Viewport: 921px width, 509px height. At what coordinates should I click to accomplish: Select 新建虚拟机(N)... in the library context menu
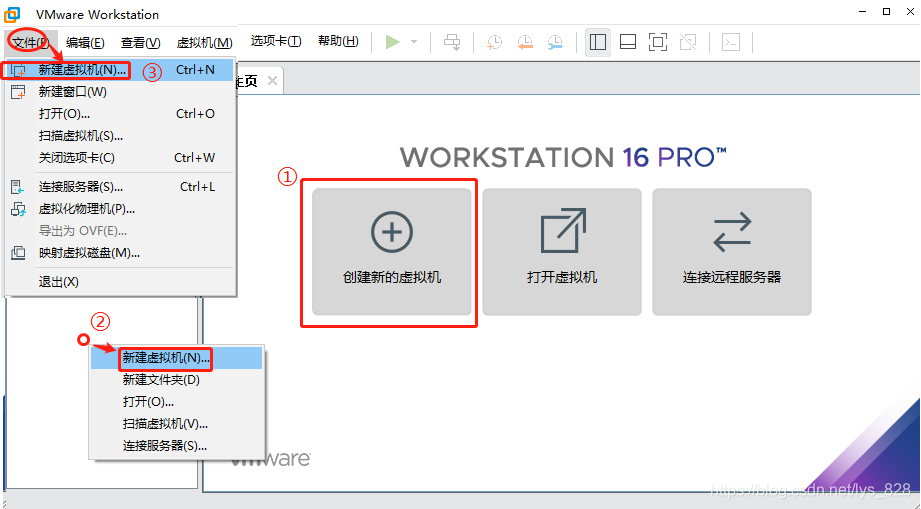tap(176, 358)
